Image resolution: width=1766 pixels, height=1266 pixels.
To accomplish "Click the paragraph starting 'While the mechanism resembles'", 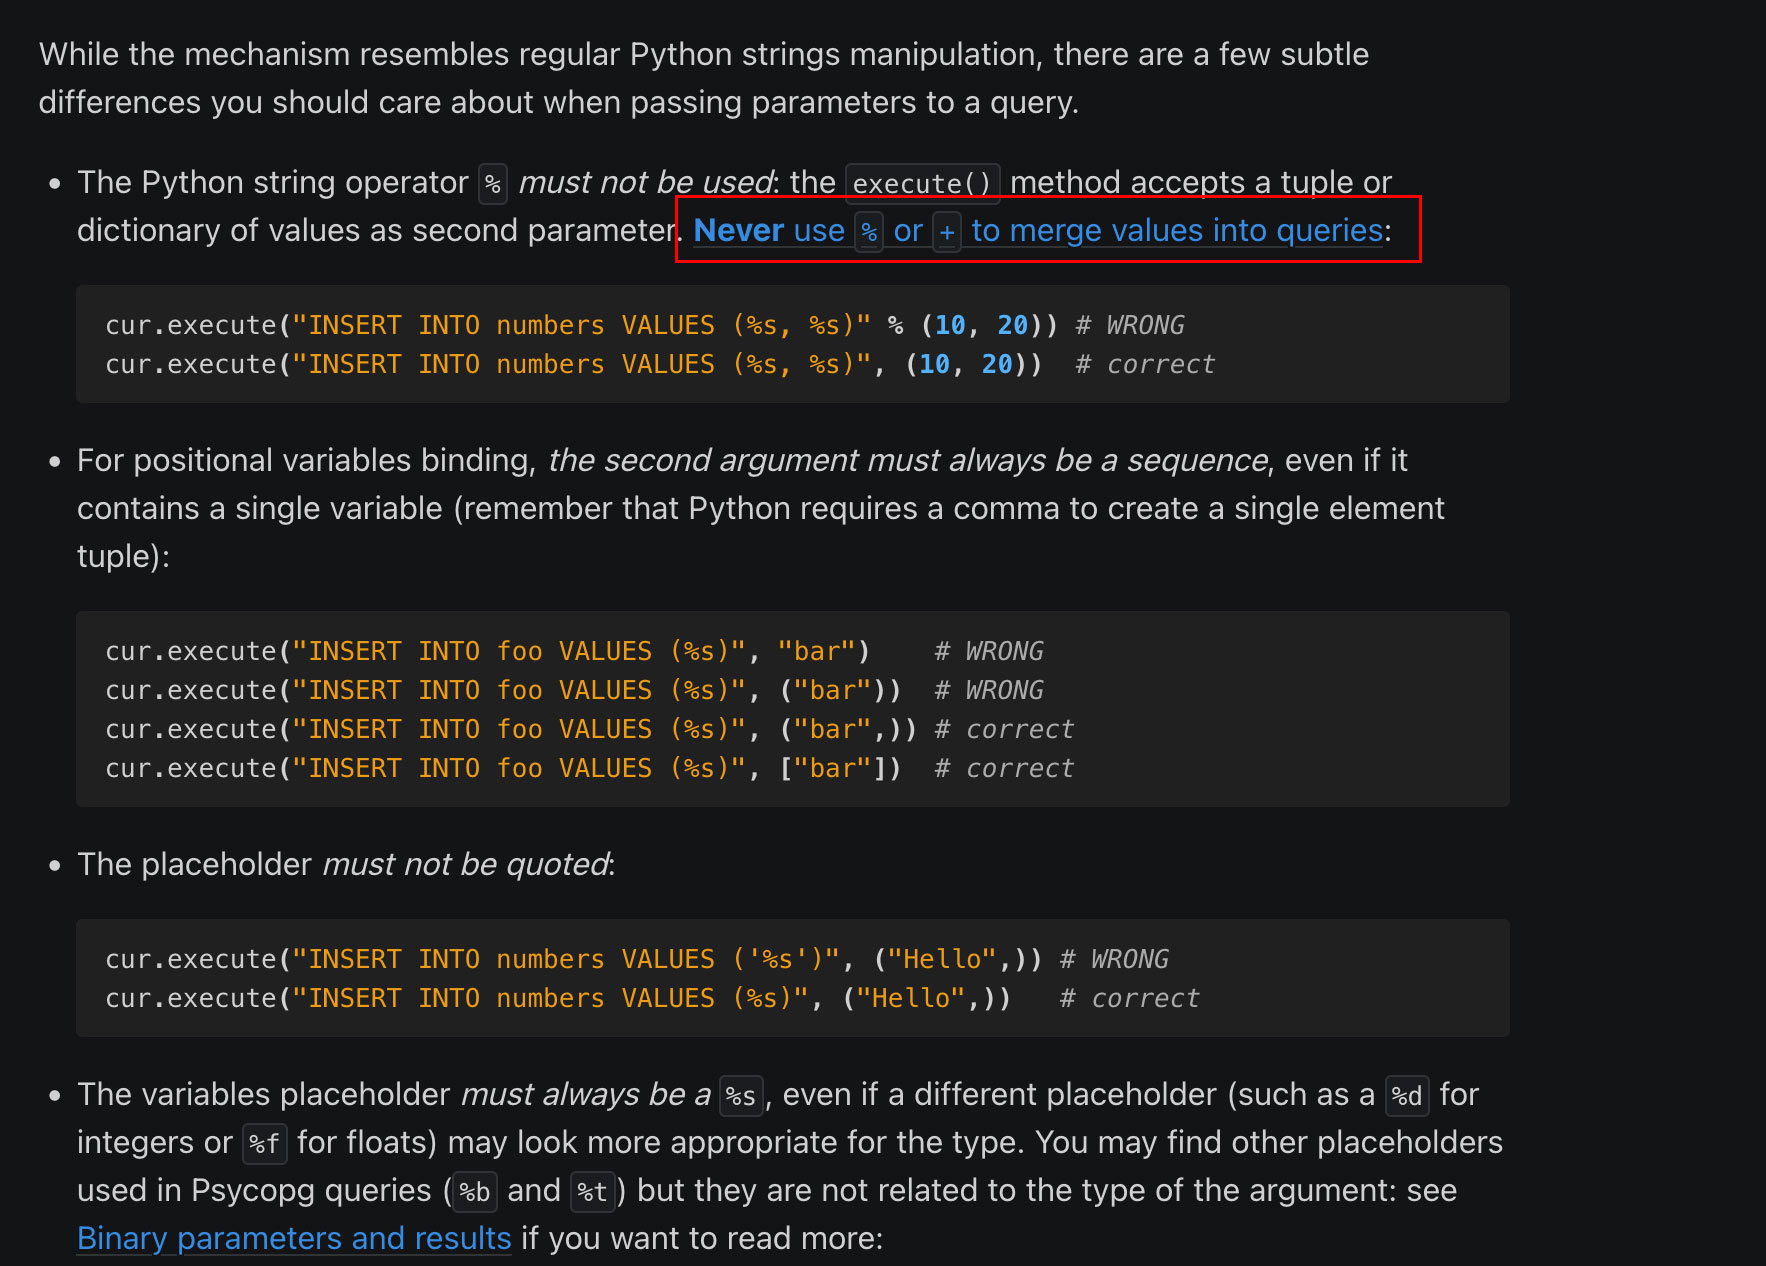I will [704, 78].
